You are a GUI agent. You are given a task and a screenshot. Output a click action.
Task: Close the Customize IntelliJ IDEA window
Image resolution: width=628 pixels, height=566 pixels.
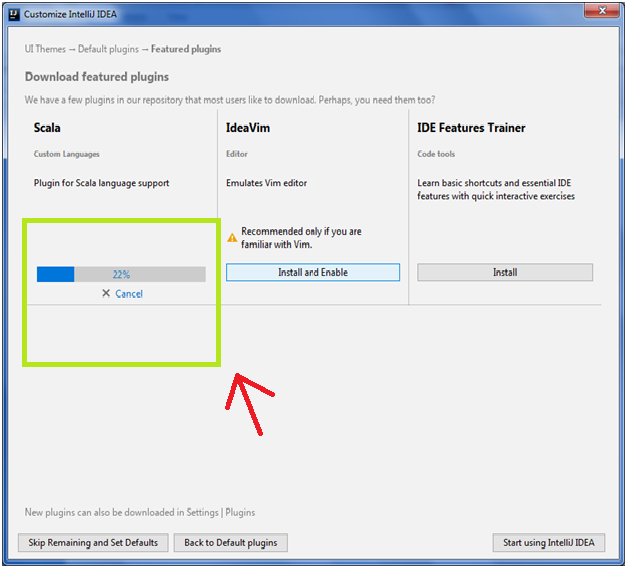602,11
